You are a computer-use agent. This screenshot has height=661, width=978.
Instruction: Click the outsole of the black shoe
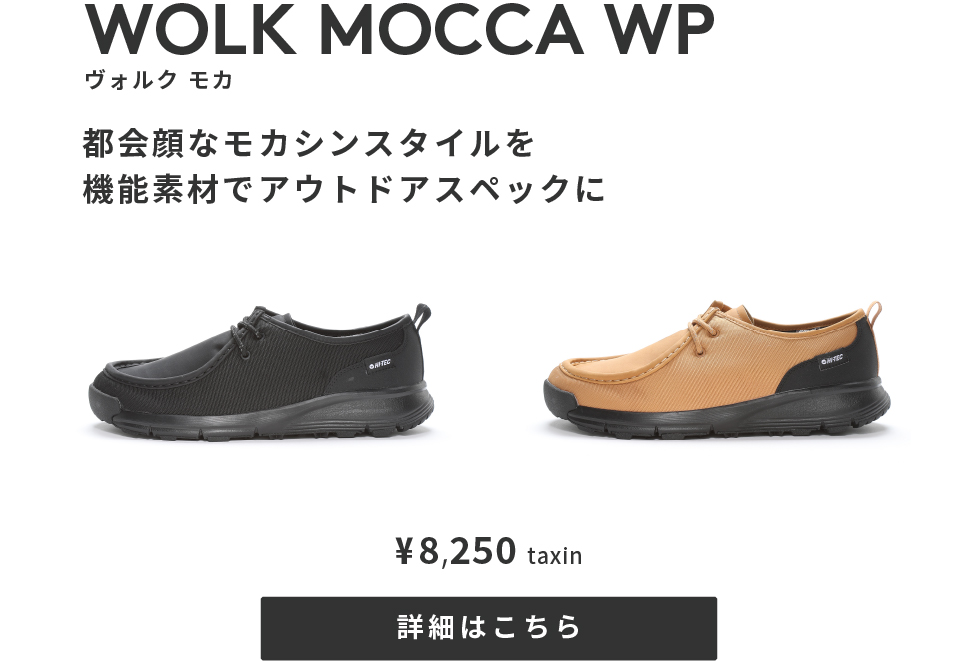(261, 415)
